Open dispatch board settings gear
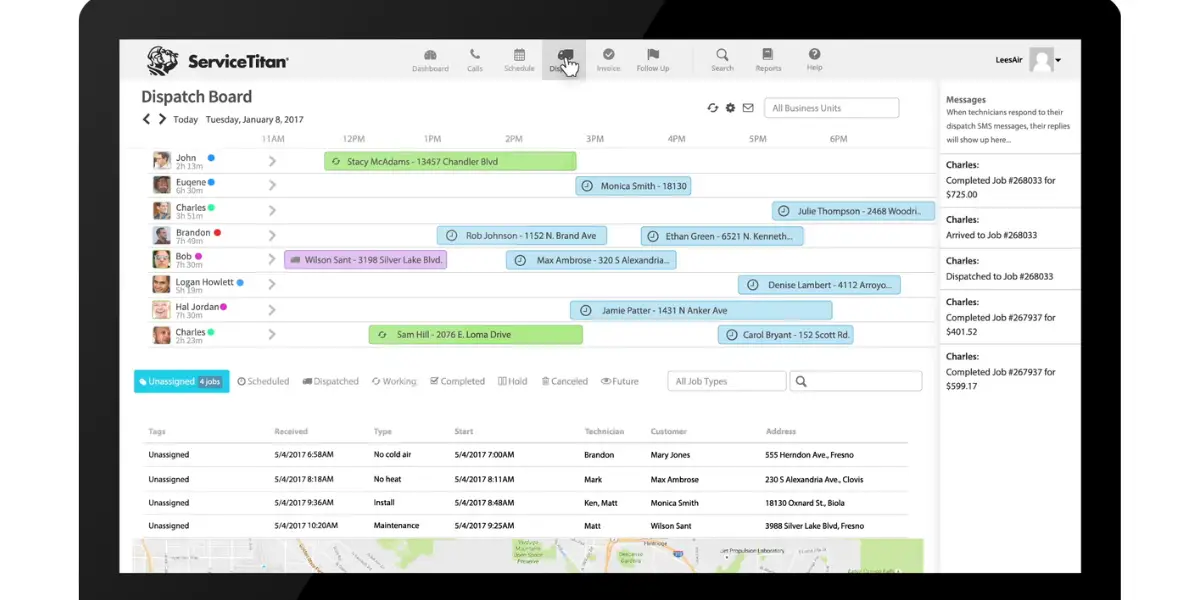This screenshot has width=1200, height=600. 730,108
